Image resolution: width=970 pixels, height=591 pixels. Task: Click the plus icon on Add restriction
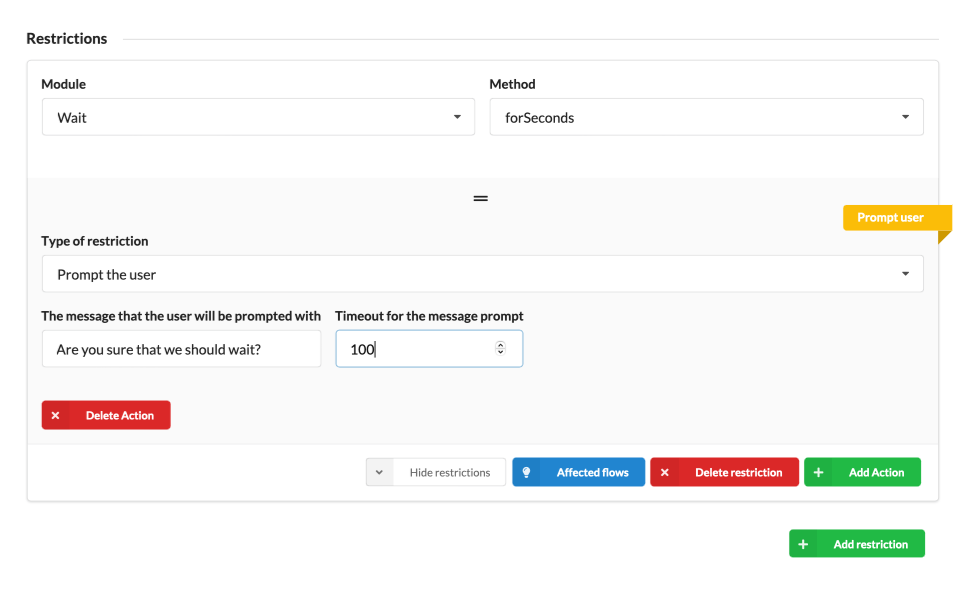(803, 544)
